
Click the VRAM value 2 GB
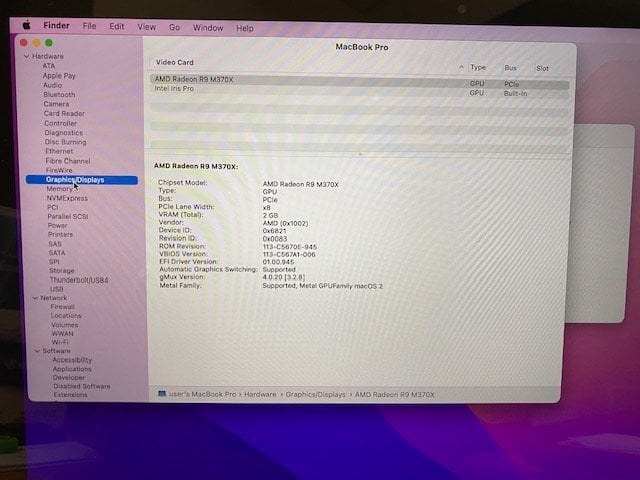point(270,216)
